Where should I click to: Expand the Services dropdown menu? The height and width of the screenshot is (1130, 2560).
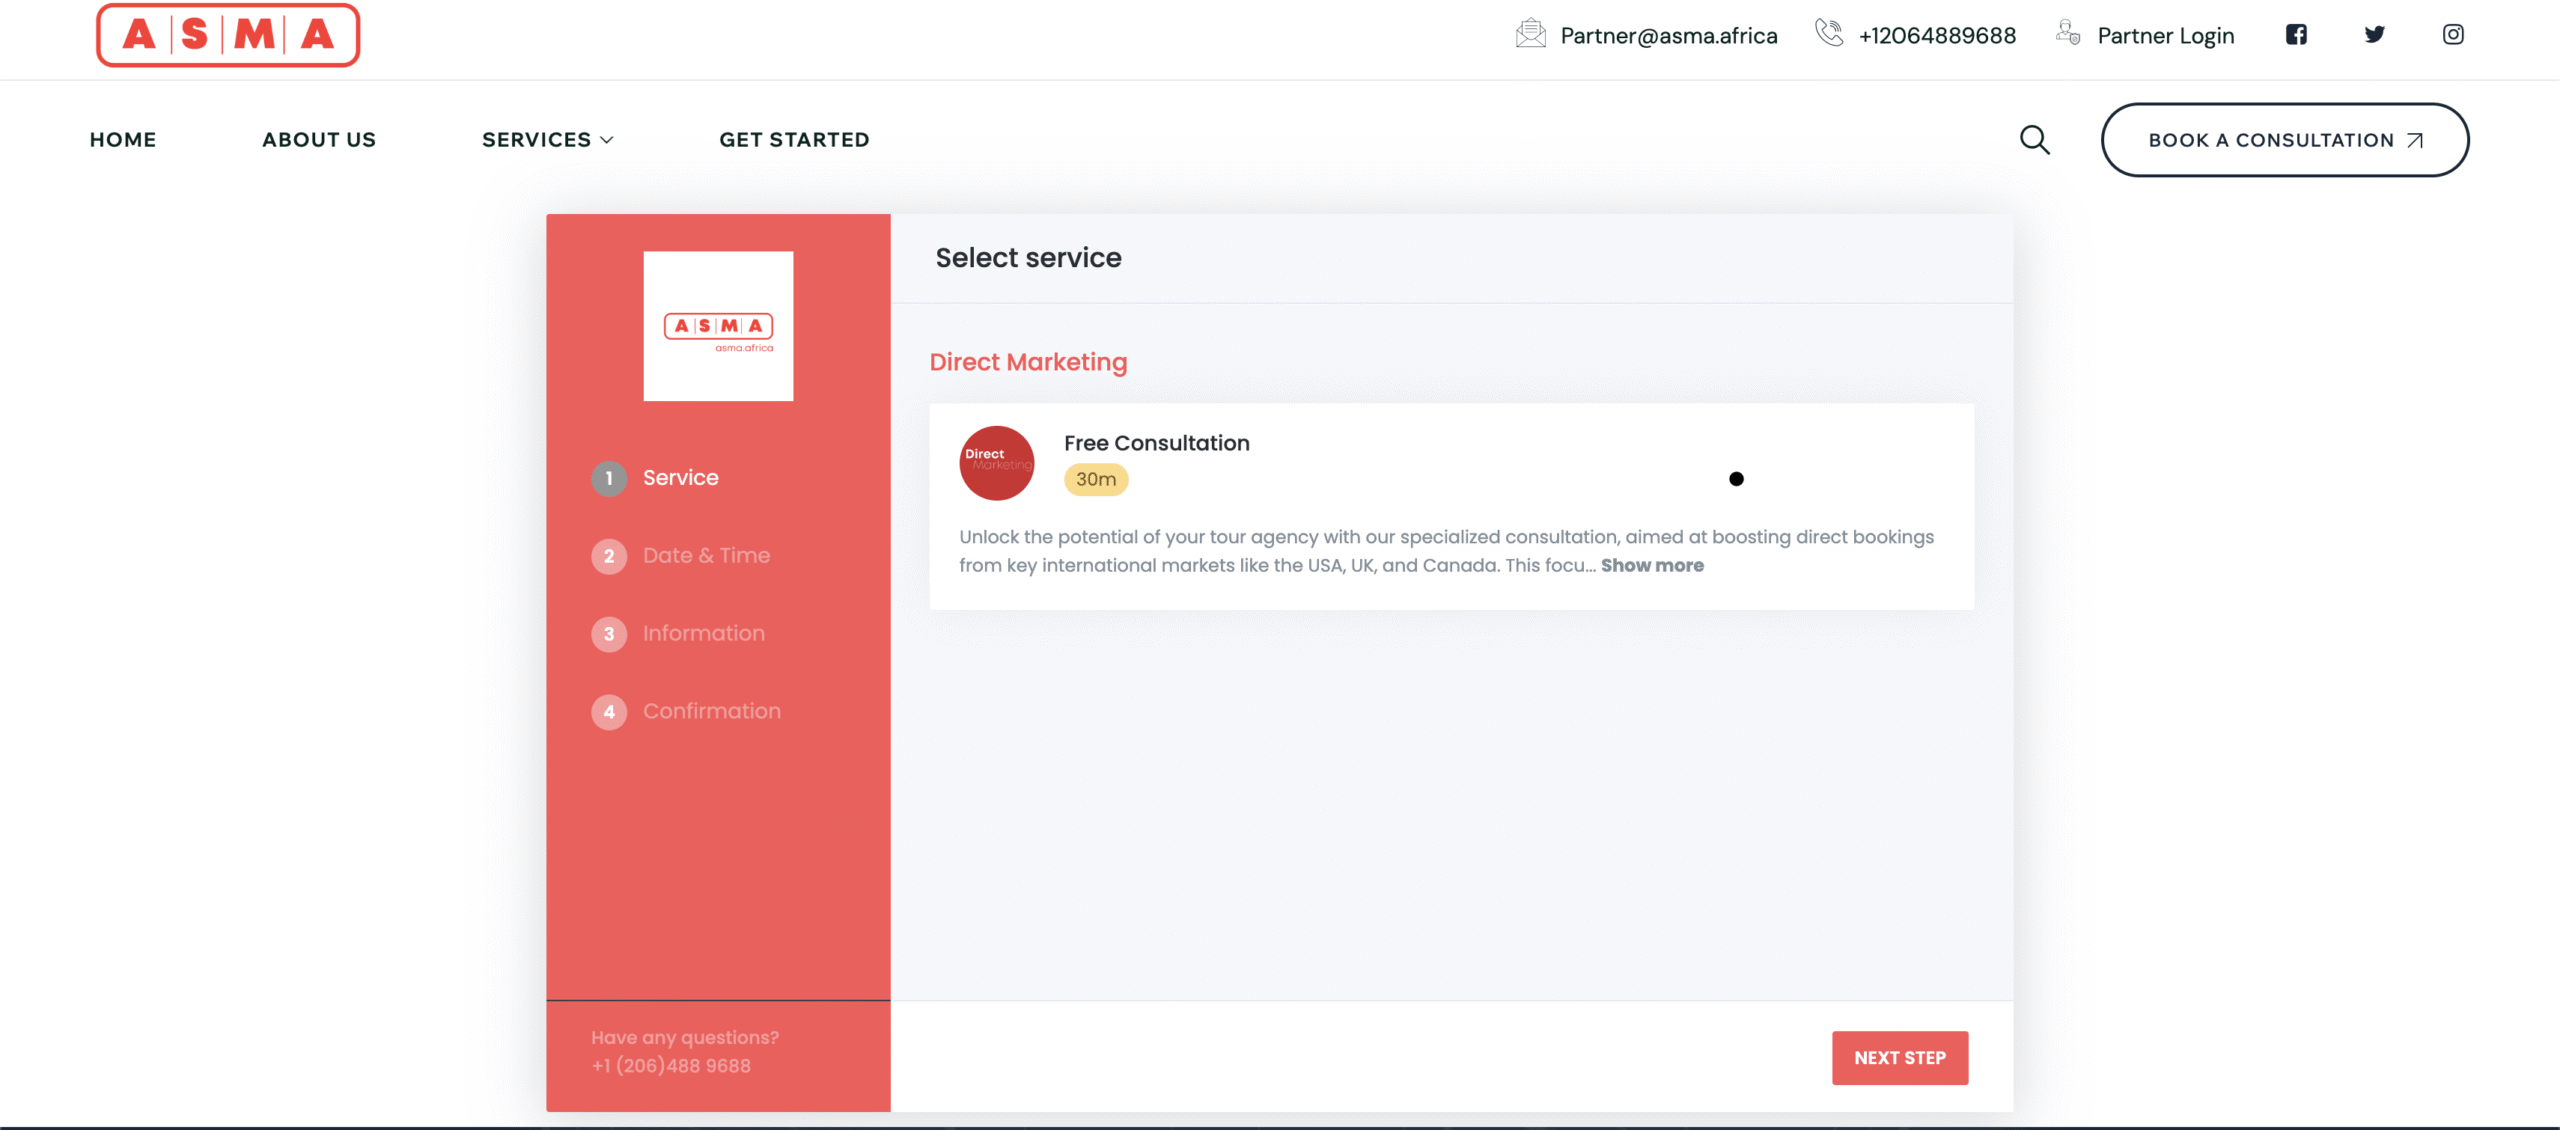pos(547,140)
